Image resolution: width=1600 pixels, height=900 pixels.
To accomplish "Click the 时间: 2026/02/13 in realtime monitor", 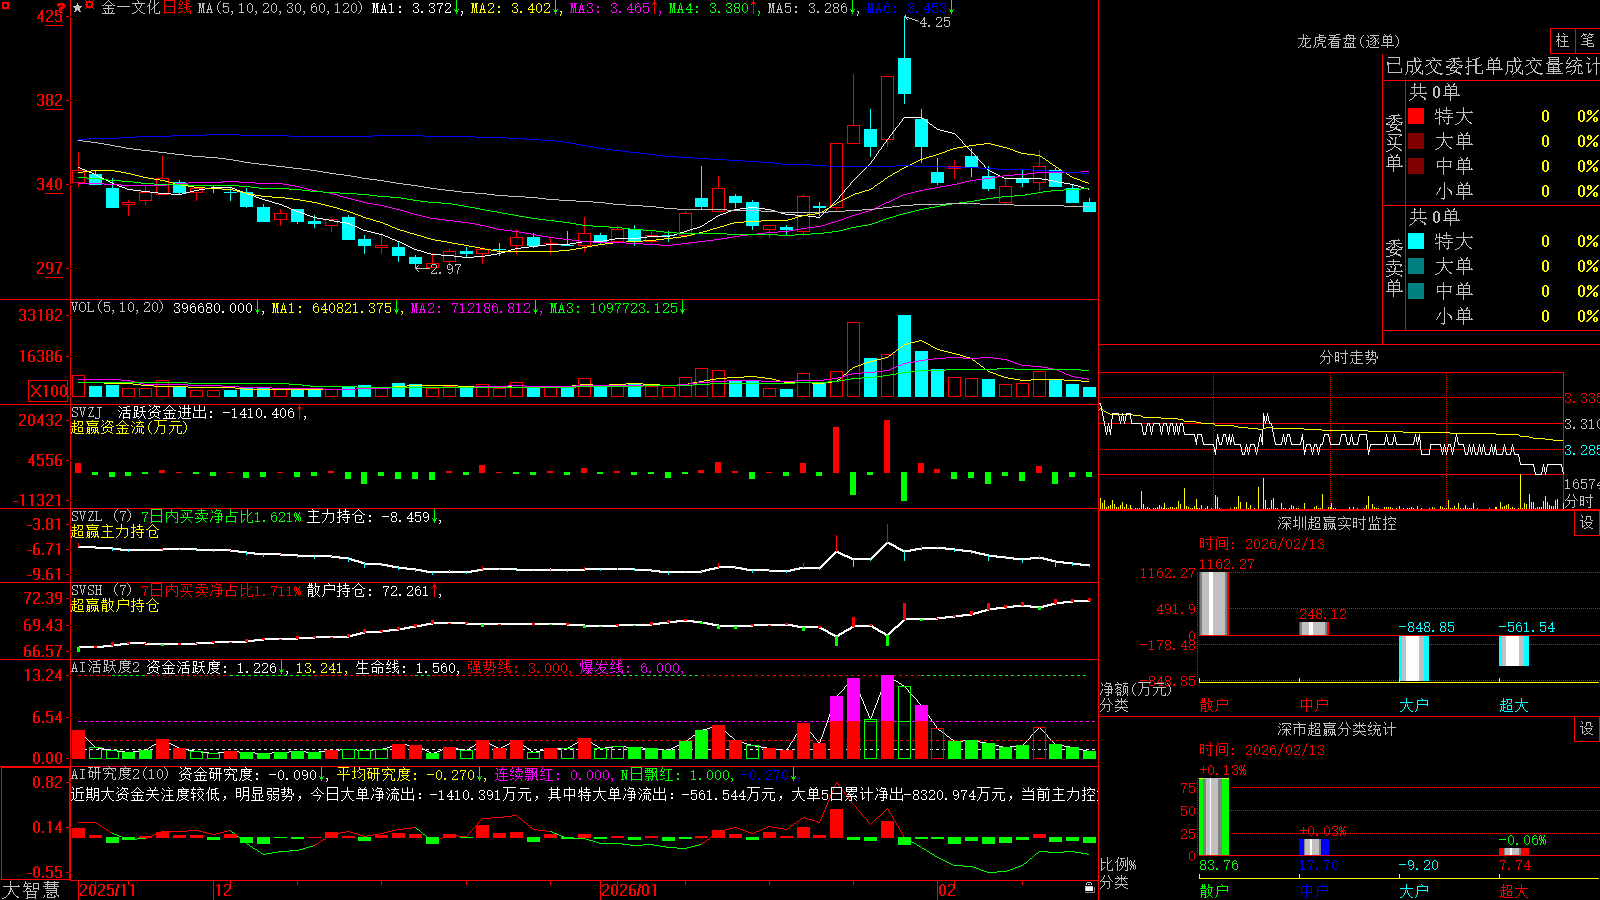I will coord(1262,544).
